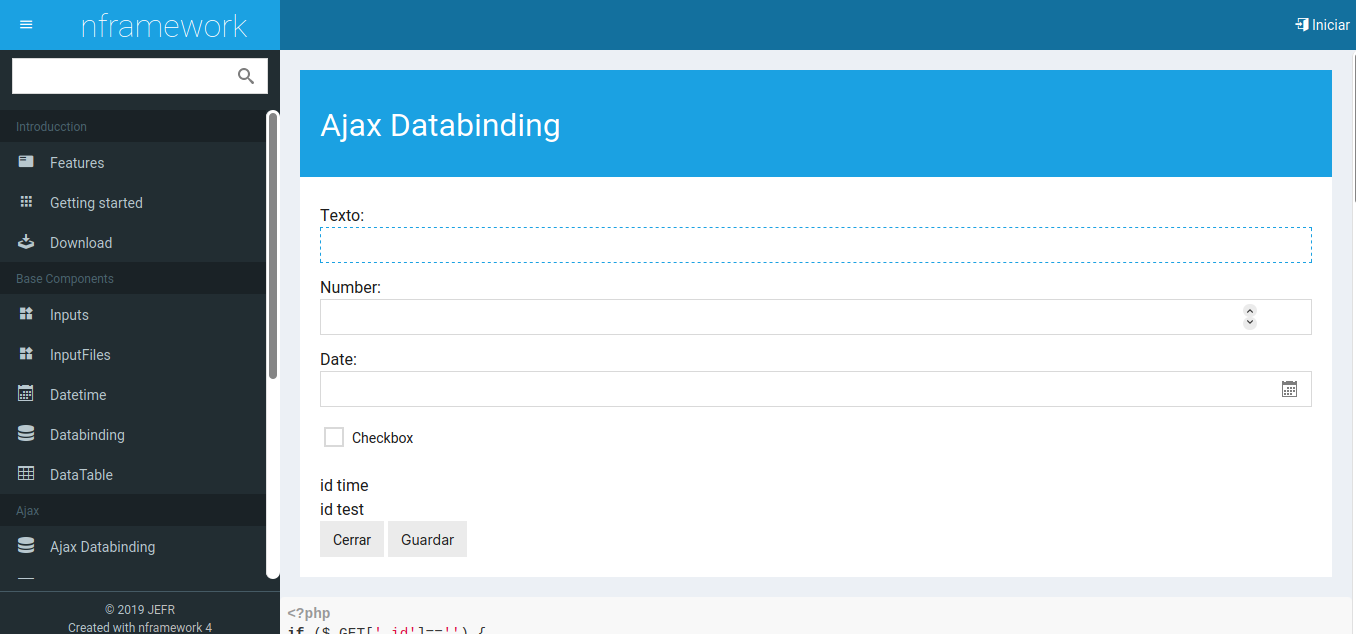
Task: Click the InputFiles widget icon
Action: (x=26, y=354)
